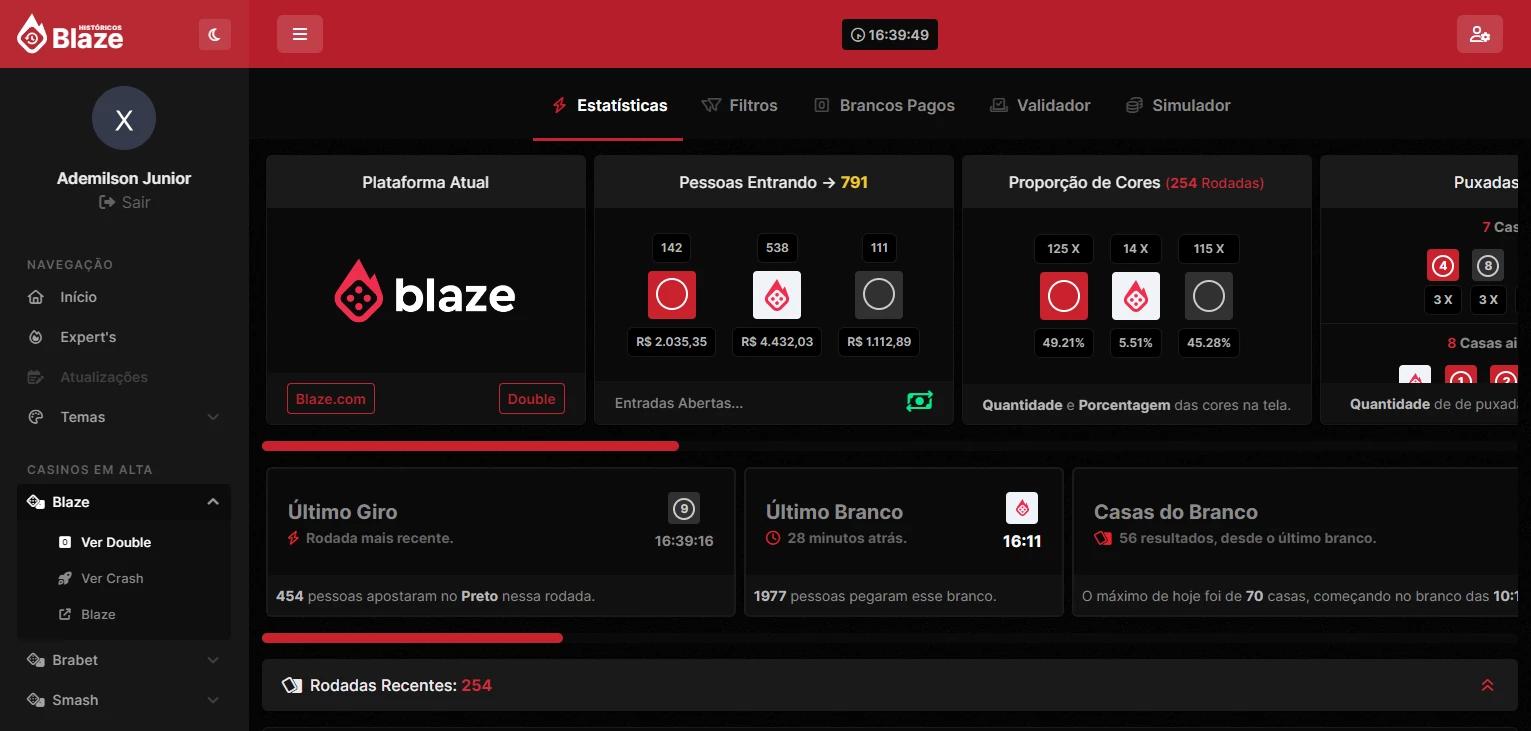
Task: Click the Ademilson Junior username
Action: 124,178
